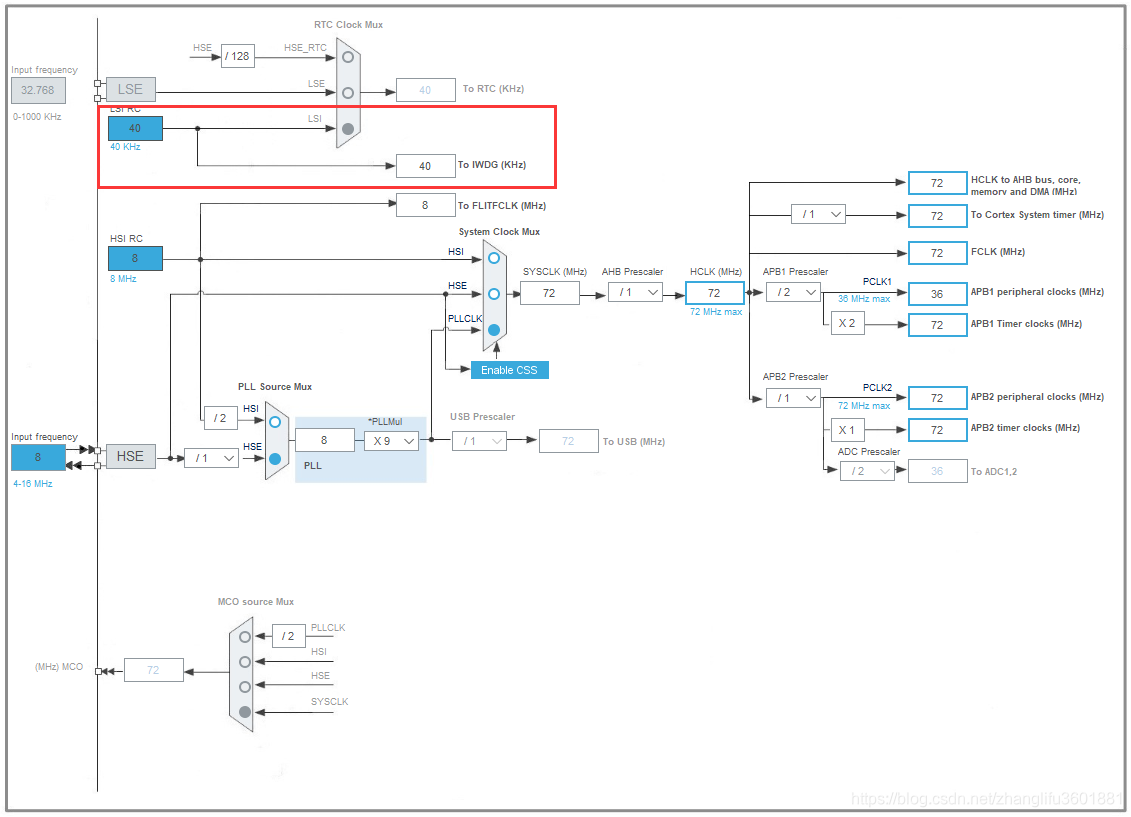
Task: Click the To RTC (KHz) output field
Action: (x=426, y=90)
